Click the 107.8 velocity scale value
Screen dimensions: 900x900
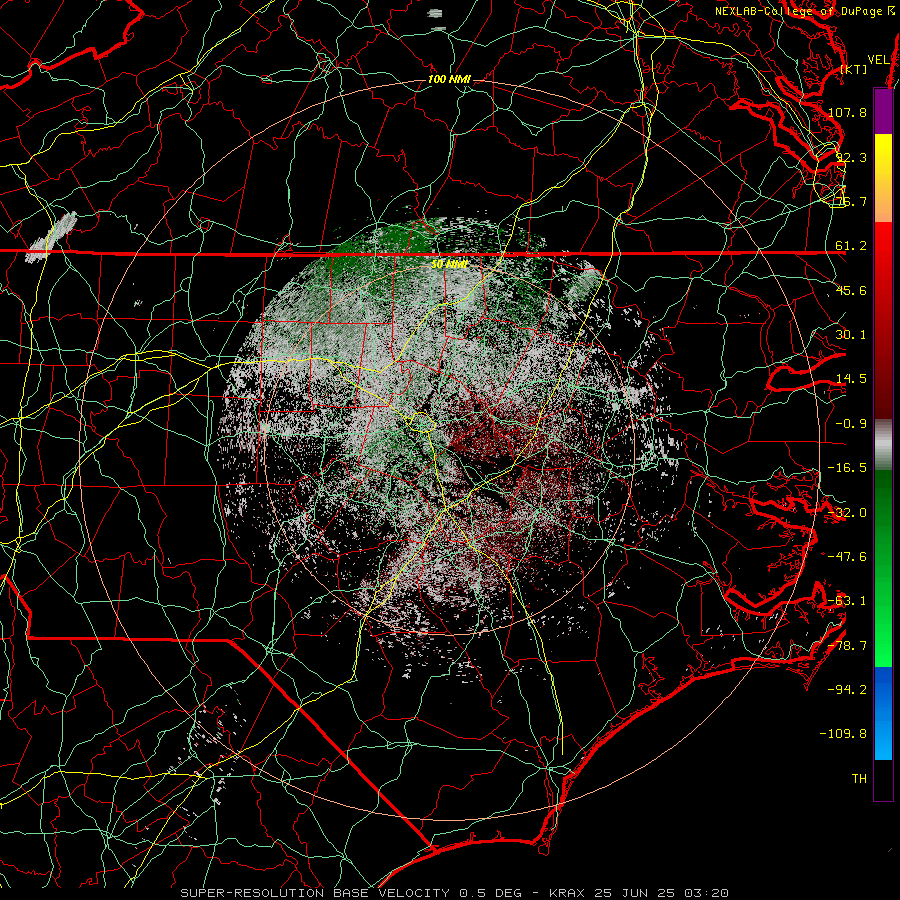point(847,112)
